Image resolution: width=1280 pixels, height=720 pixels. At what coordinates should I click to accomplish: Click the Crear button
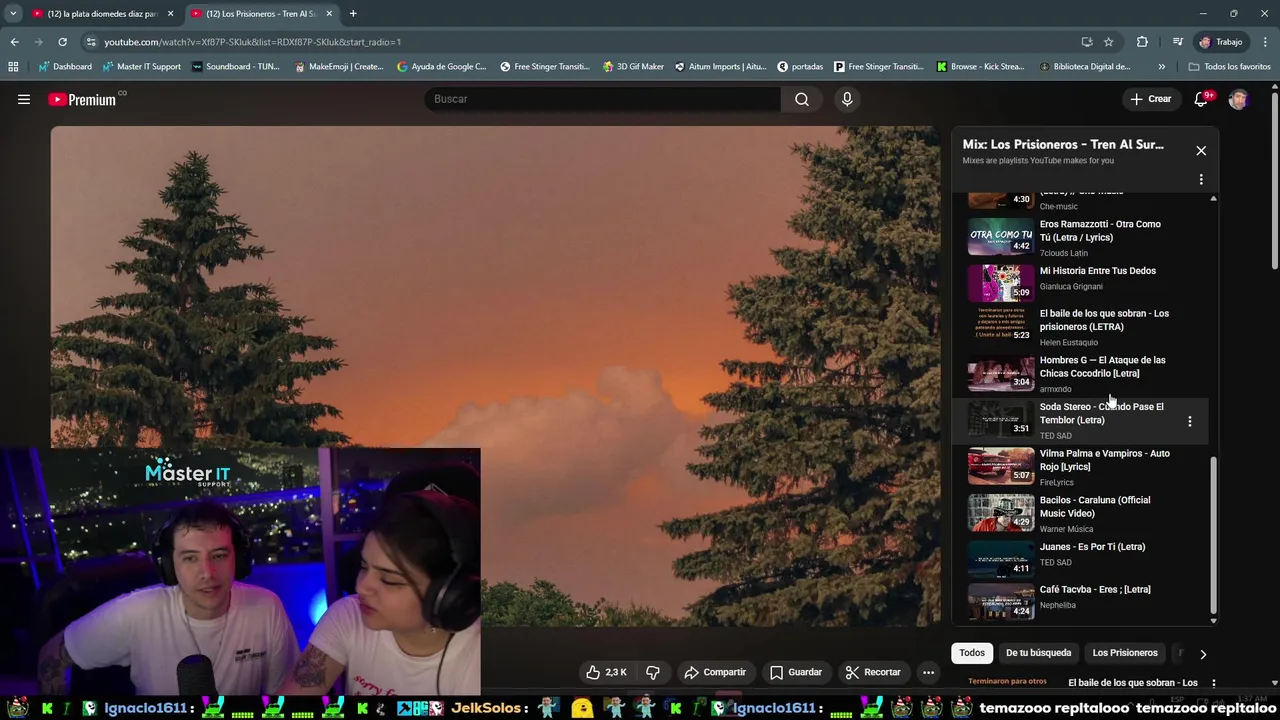coord(1150,99)
